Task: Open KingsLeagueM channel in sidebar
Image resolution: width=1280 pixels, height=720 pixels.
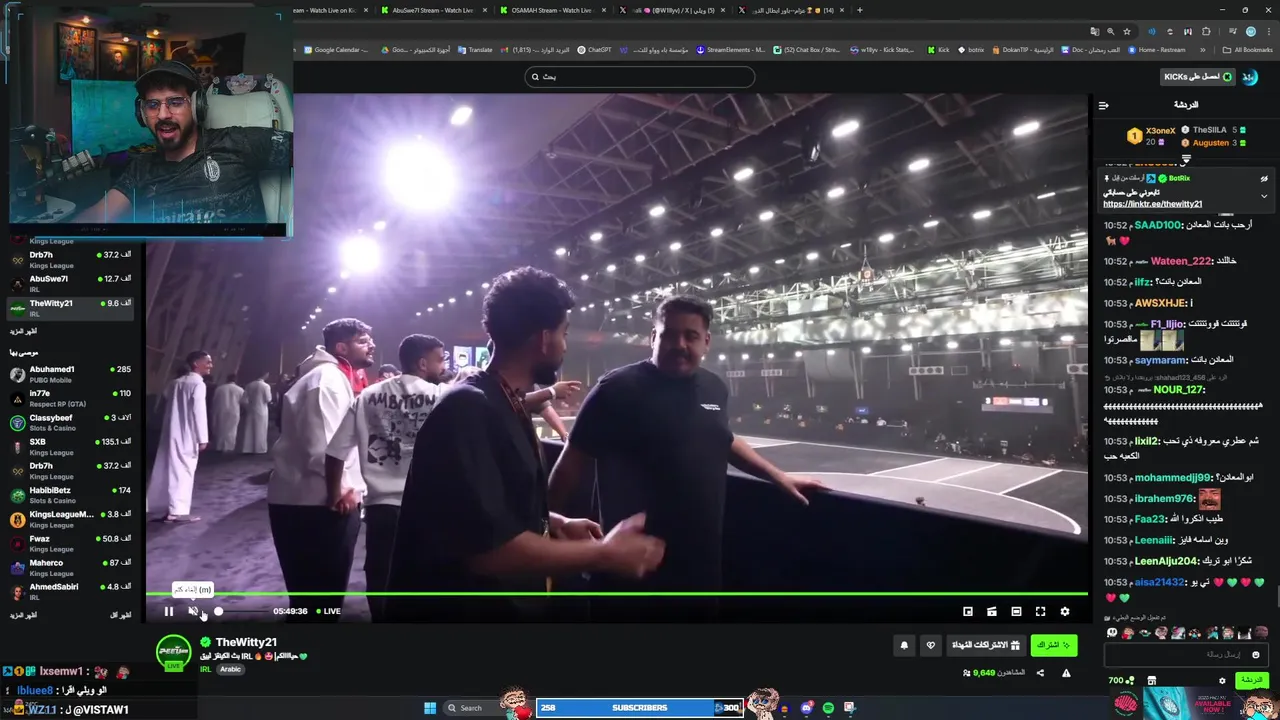Action: 70,519
